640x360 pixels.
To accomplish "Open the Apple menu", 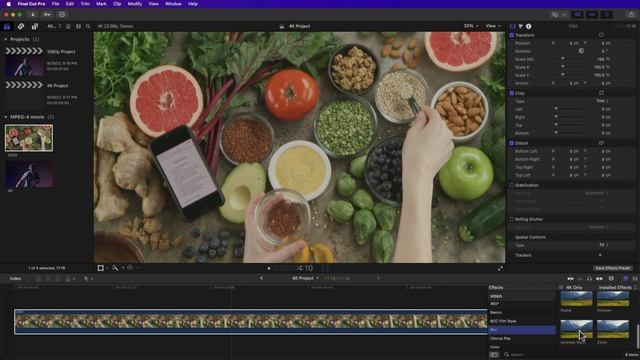I will pyautogui.click(x=8, y=4).
